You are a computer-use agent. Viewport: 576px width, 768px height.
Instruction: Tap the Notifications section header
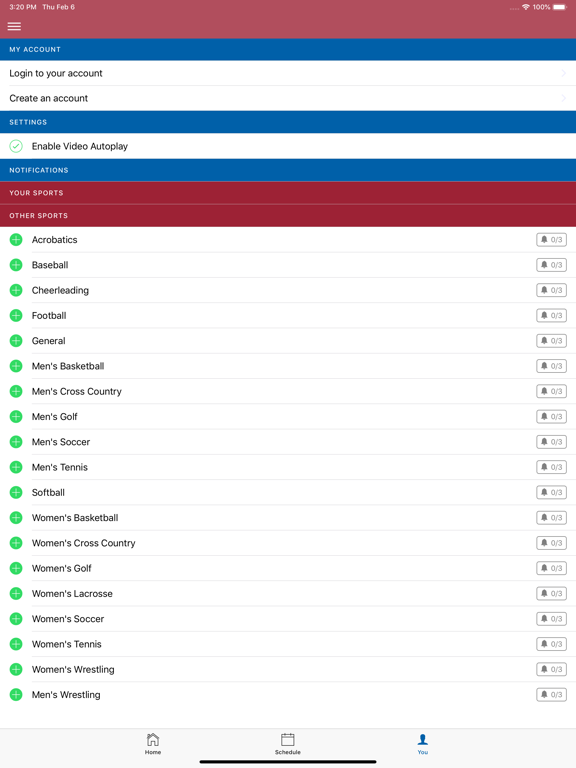[x=288, y=170]
